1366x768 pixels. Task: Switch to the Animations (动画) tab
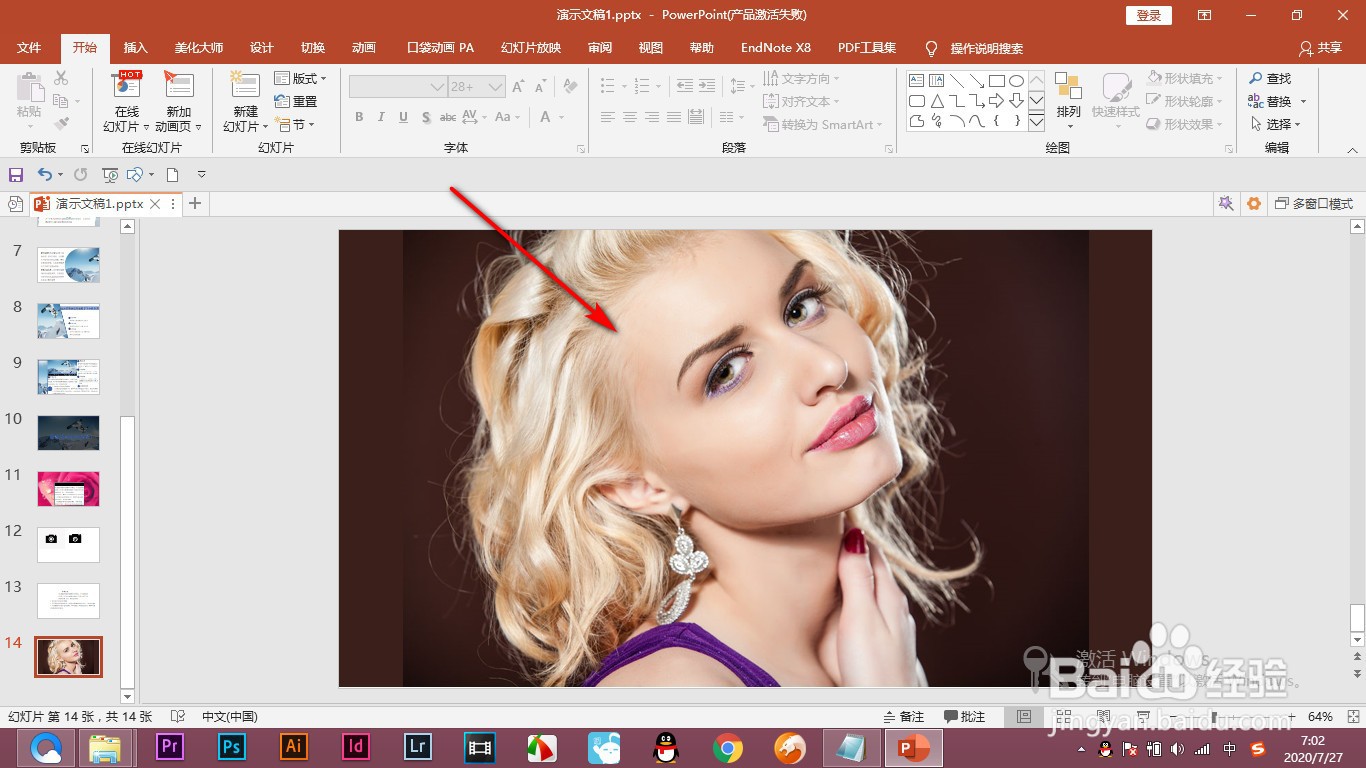363,48
